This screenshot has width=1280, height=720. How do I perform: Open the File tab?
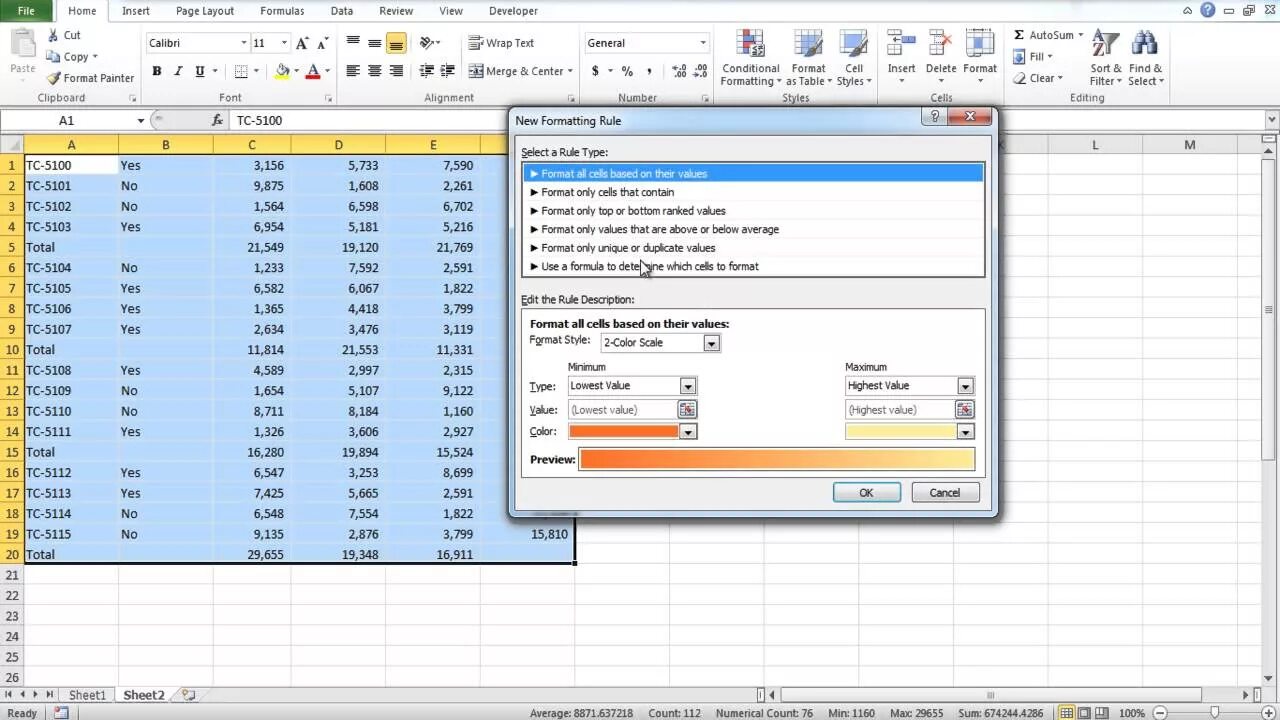click(x=26, y=11)
